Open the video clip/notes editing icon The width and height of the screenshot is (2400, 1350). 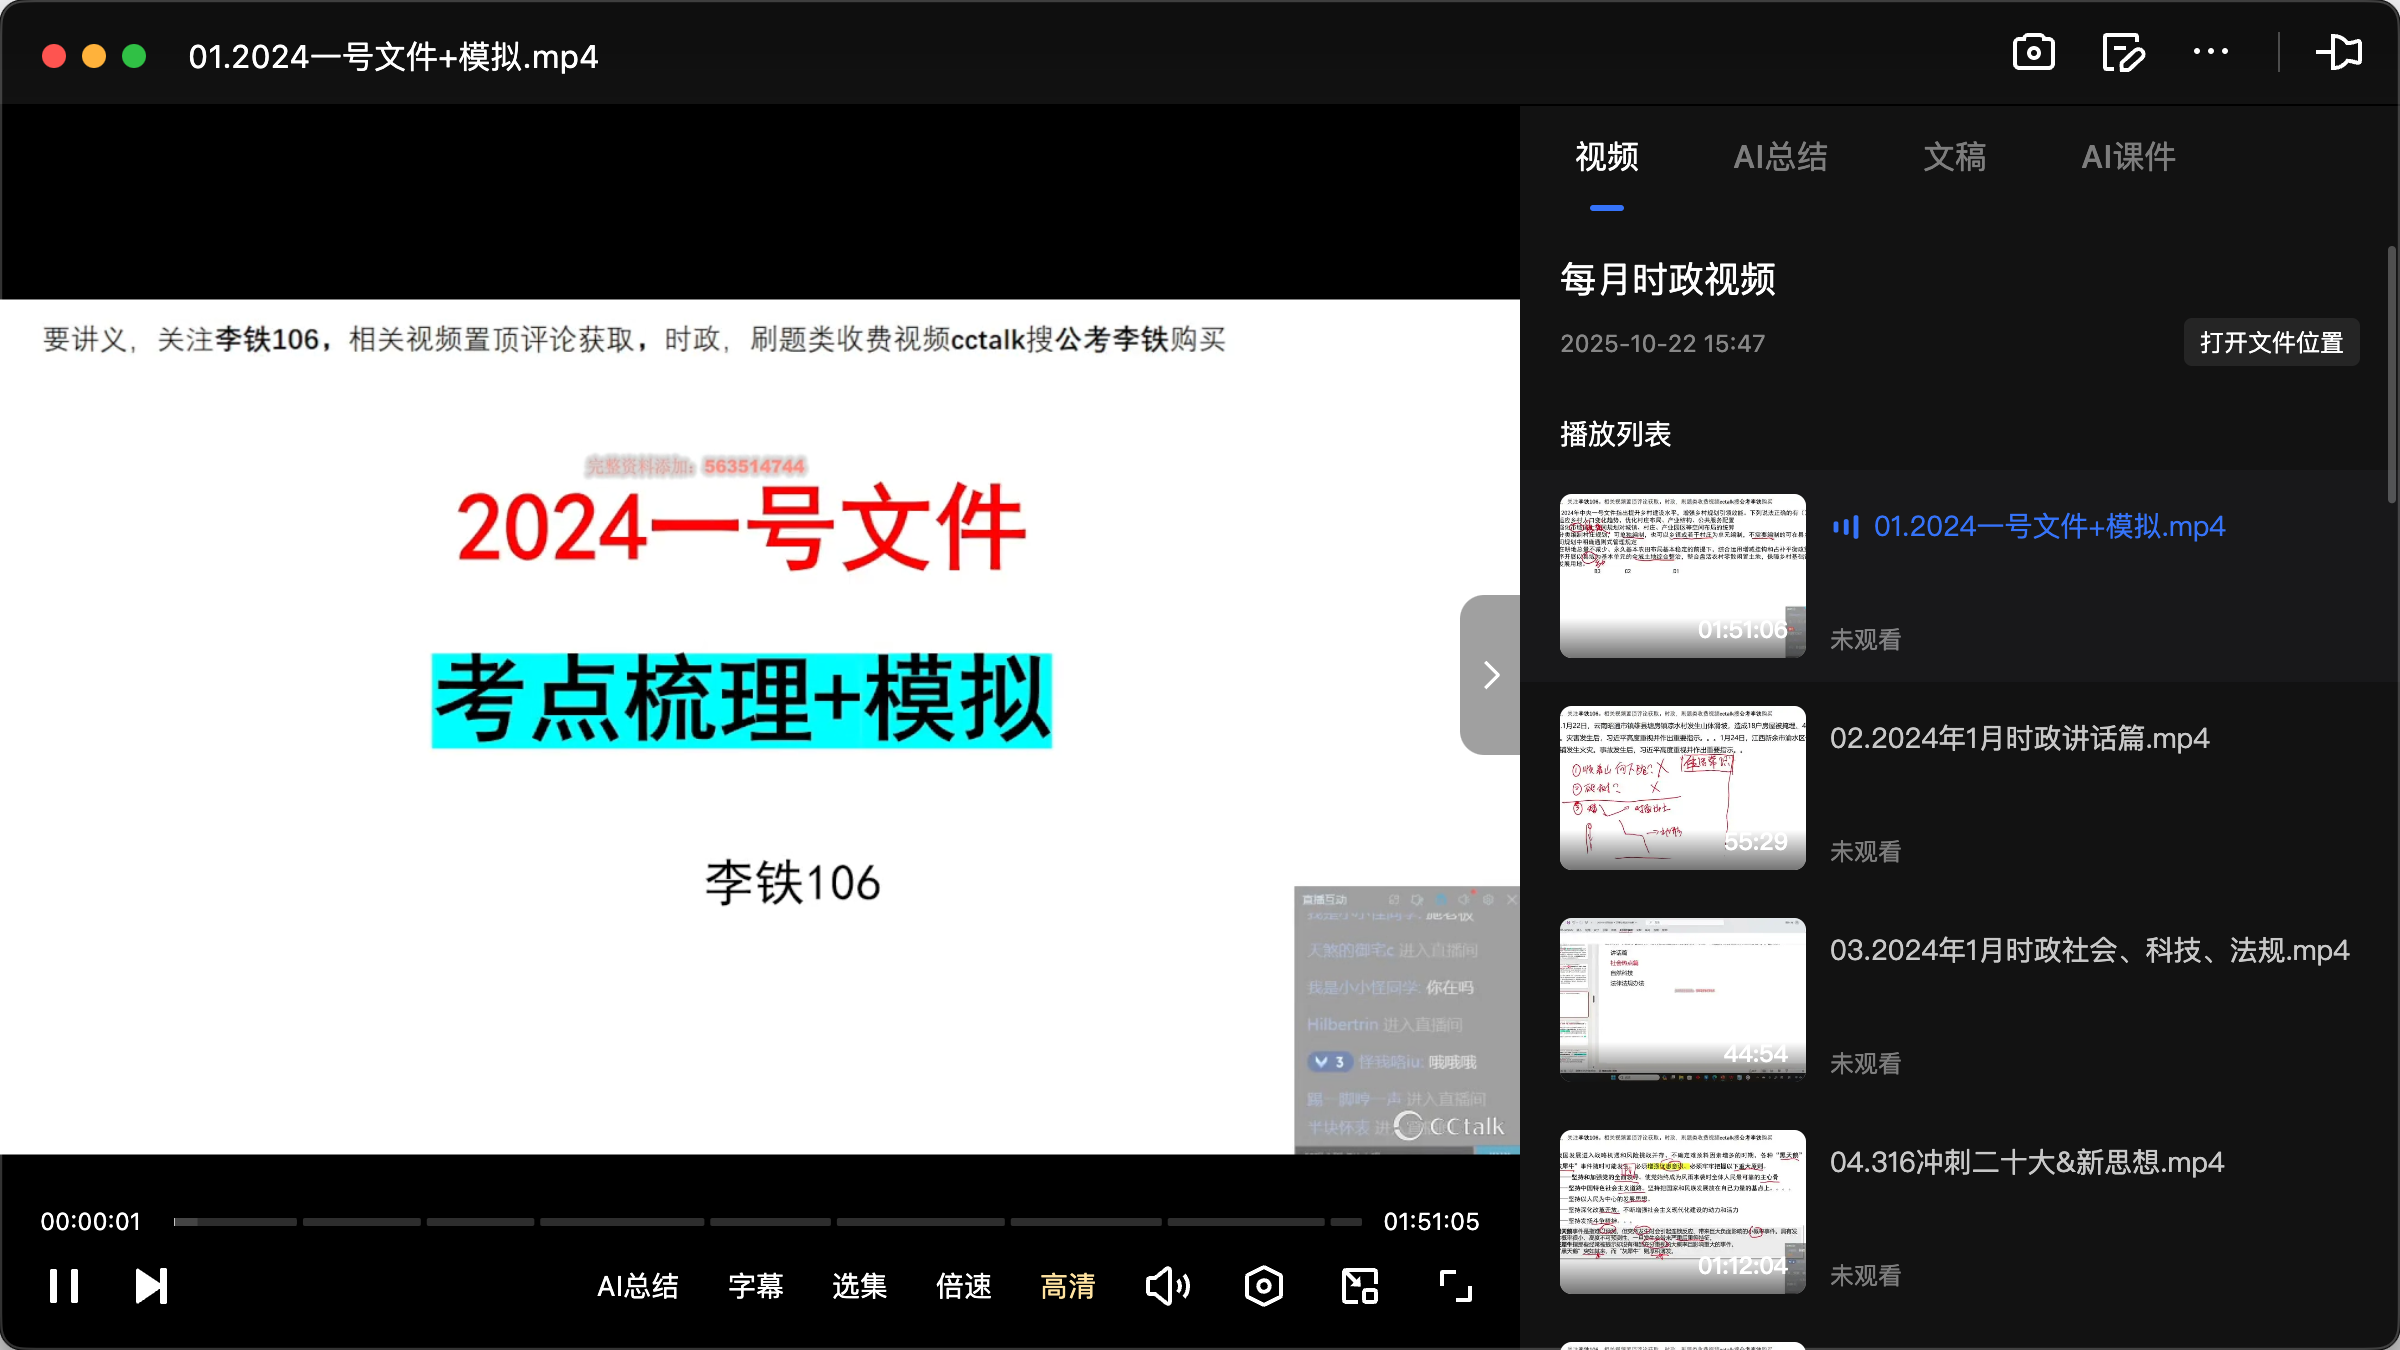(2122, 52)
